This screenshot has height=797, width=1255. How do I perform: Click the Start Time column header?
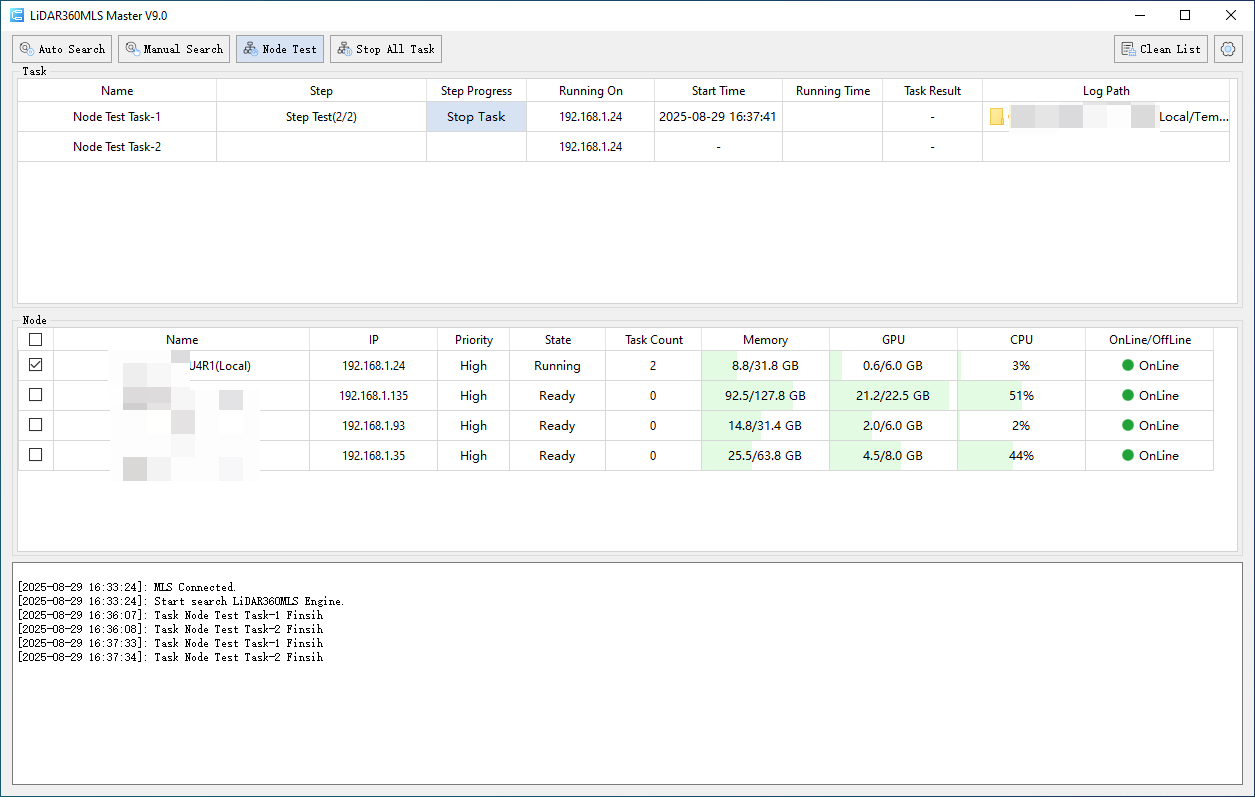(x=718, y=91)
